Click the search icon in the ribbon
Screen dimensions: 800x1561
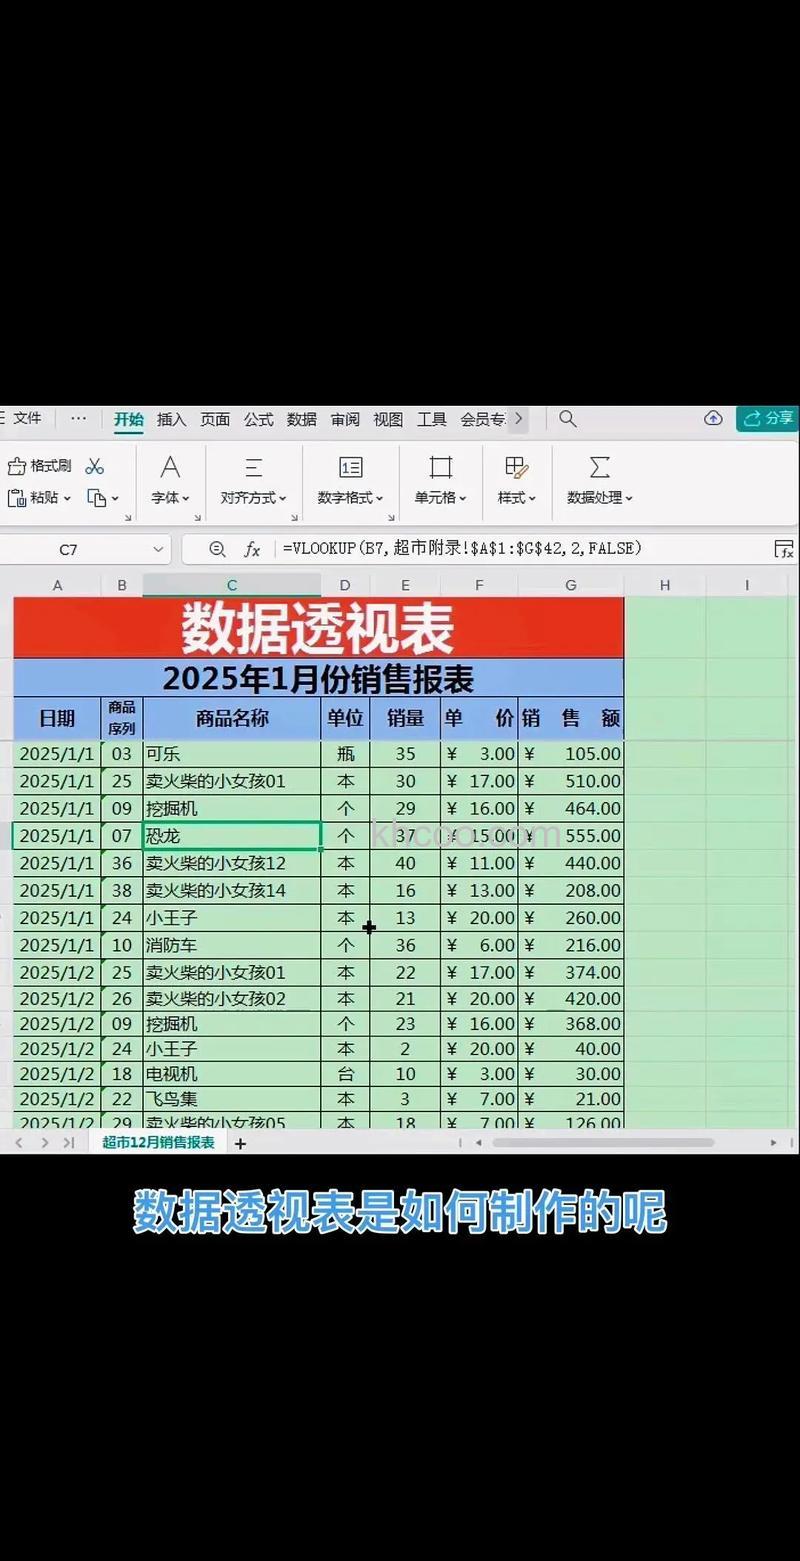[567, 419]
